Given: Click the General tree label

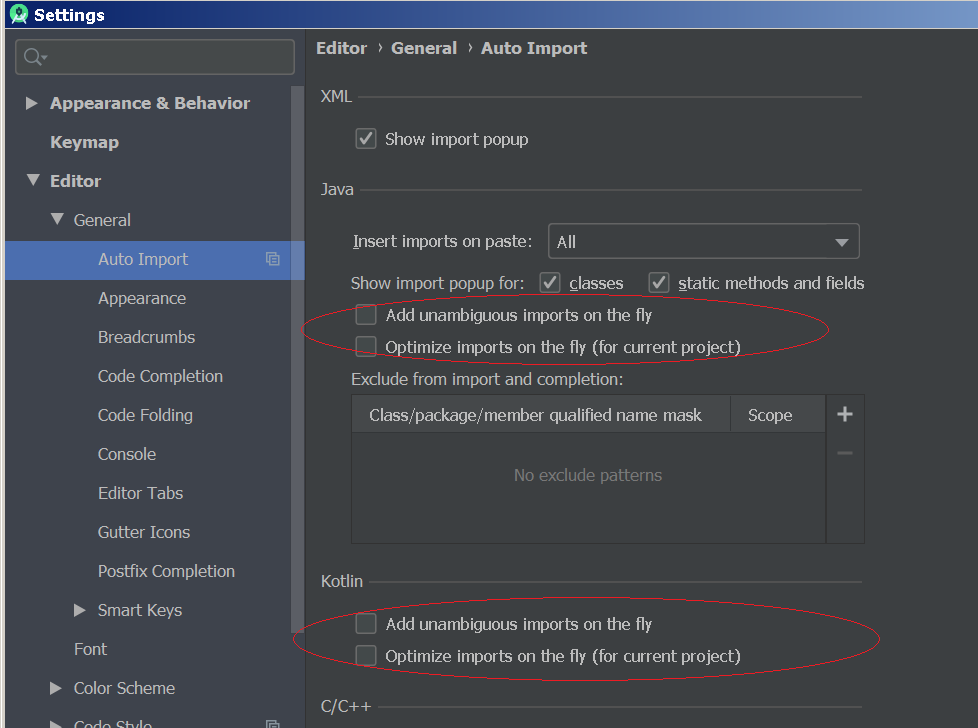Looking at the screenshot, I should coord(102,220).
